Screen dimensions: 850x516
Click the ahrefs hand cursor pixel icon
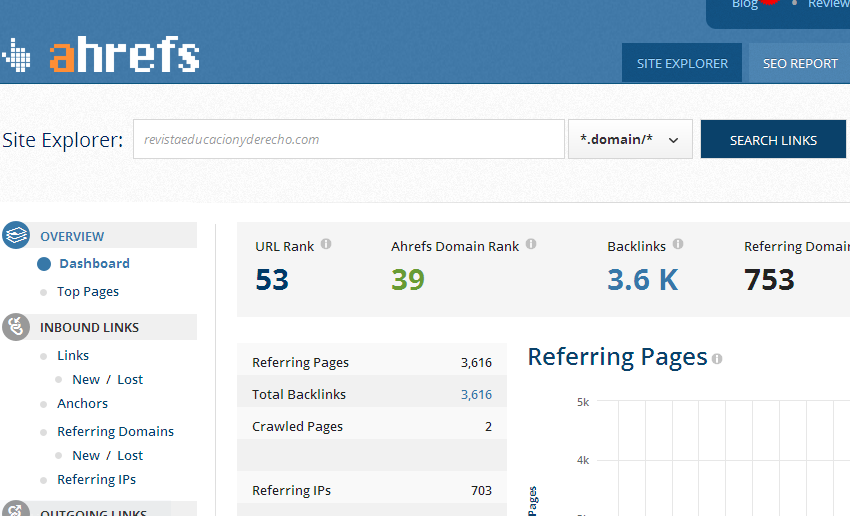pos(16,55)
